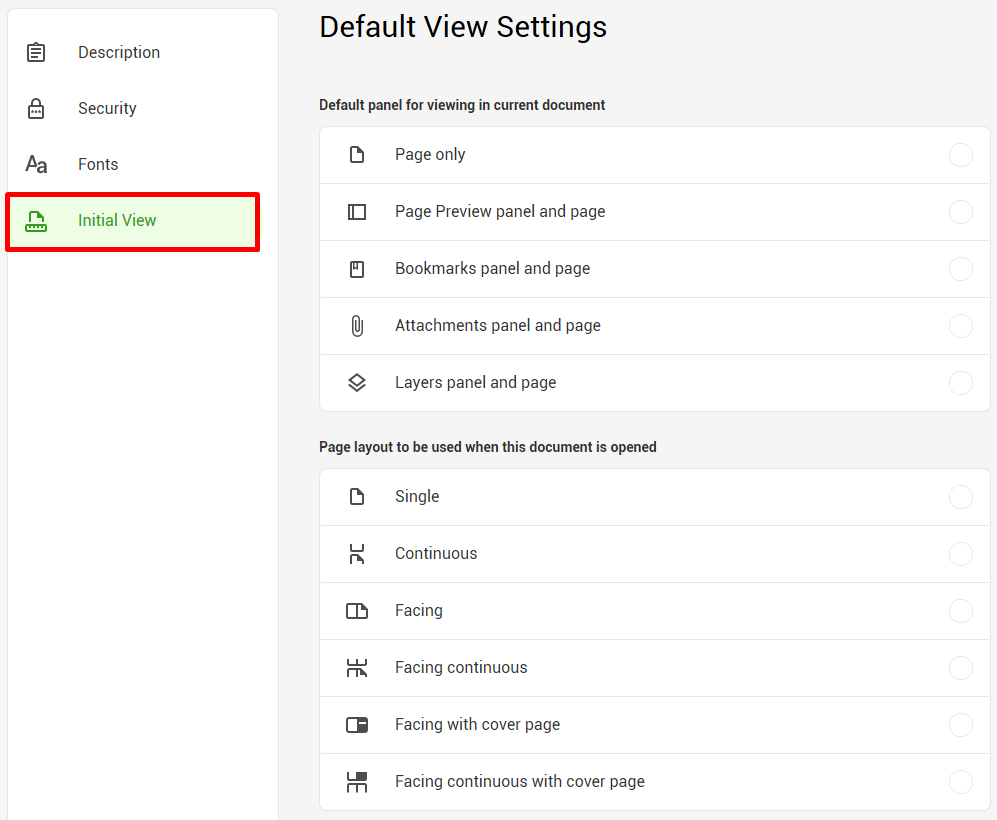Click the Initial View icon in the sidebar

pos(36,221)
